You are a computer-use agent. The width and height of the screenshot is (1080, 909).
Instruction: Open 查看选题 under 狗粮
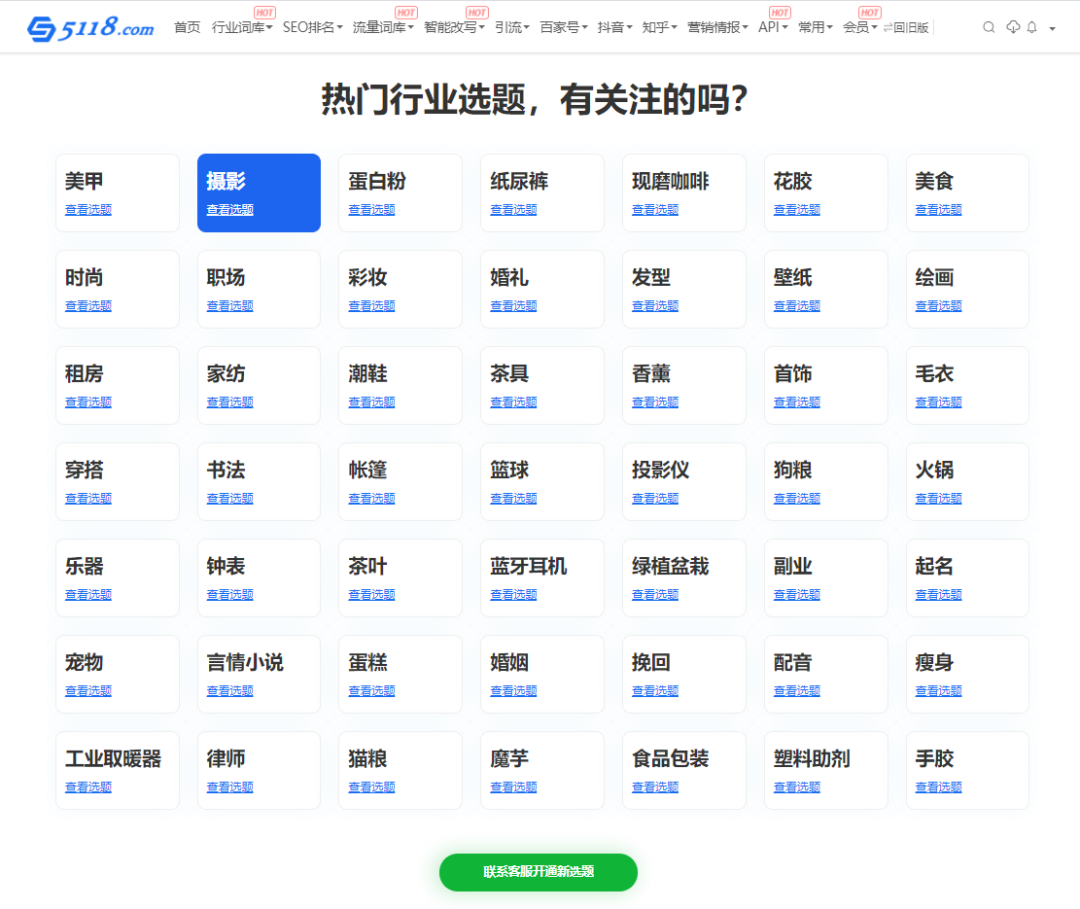797,499
